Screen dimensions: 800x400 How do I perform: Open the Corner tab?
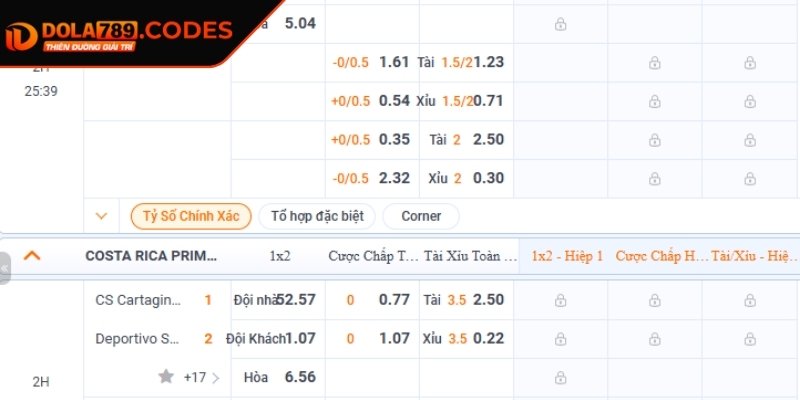tap(421, 216)
